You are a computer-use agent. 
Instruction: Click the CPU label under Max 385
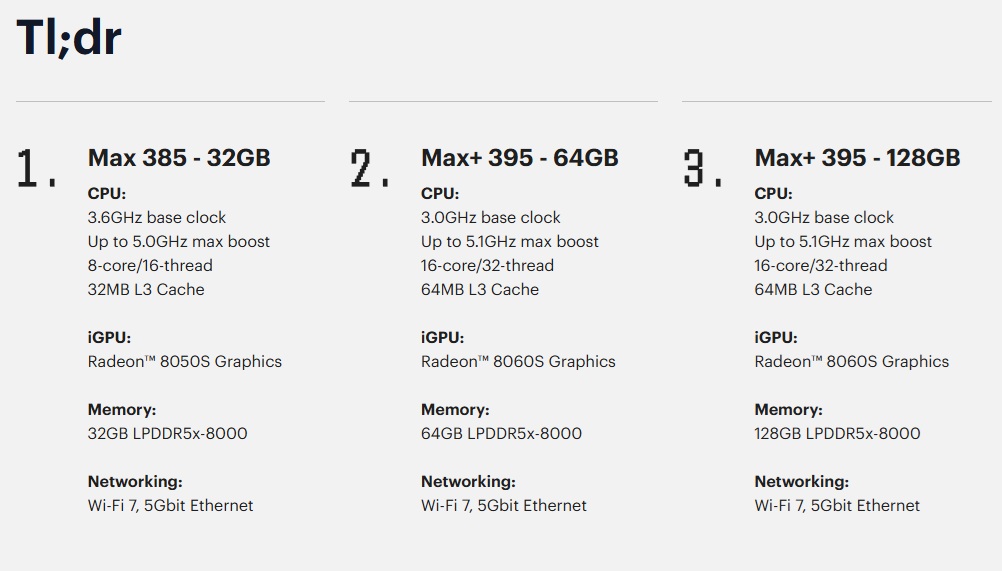107,194
